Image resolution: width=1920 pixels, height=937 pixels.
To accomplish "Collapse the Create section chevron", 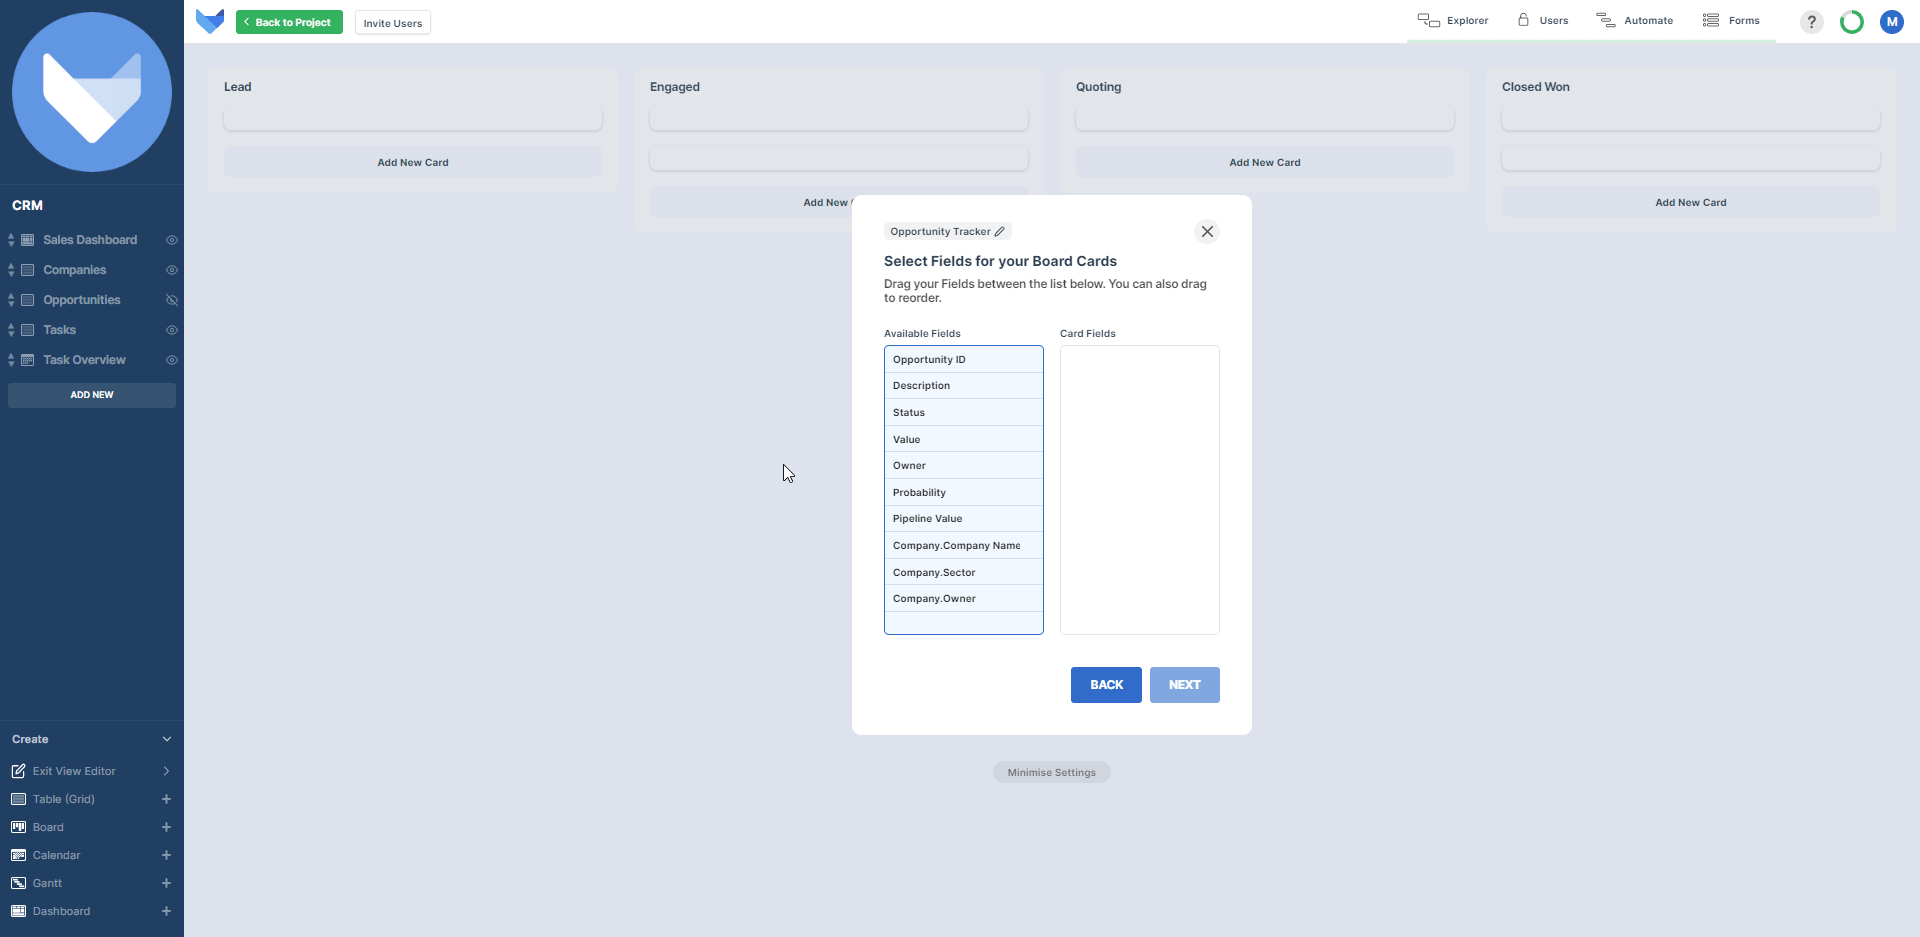I will pyautogui.click(x=166, y=739).
